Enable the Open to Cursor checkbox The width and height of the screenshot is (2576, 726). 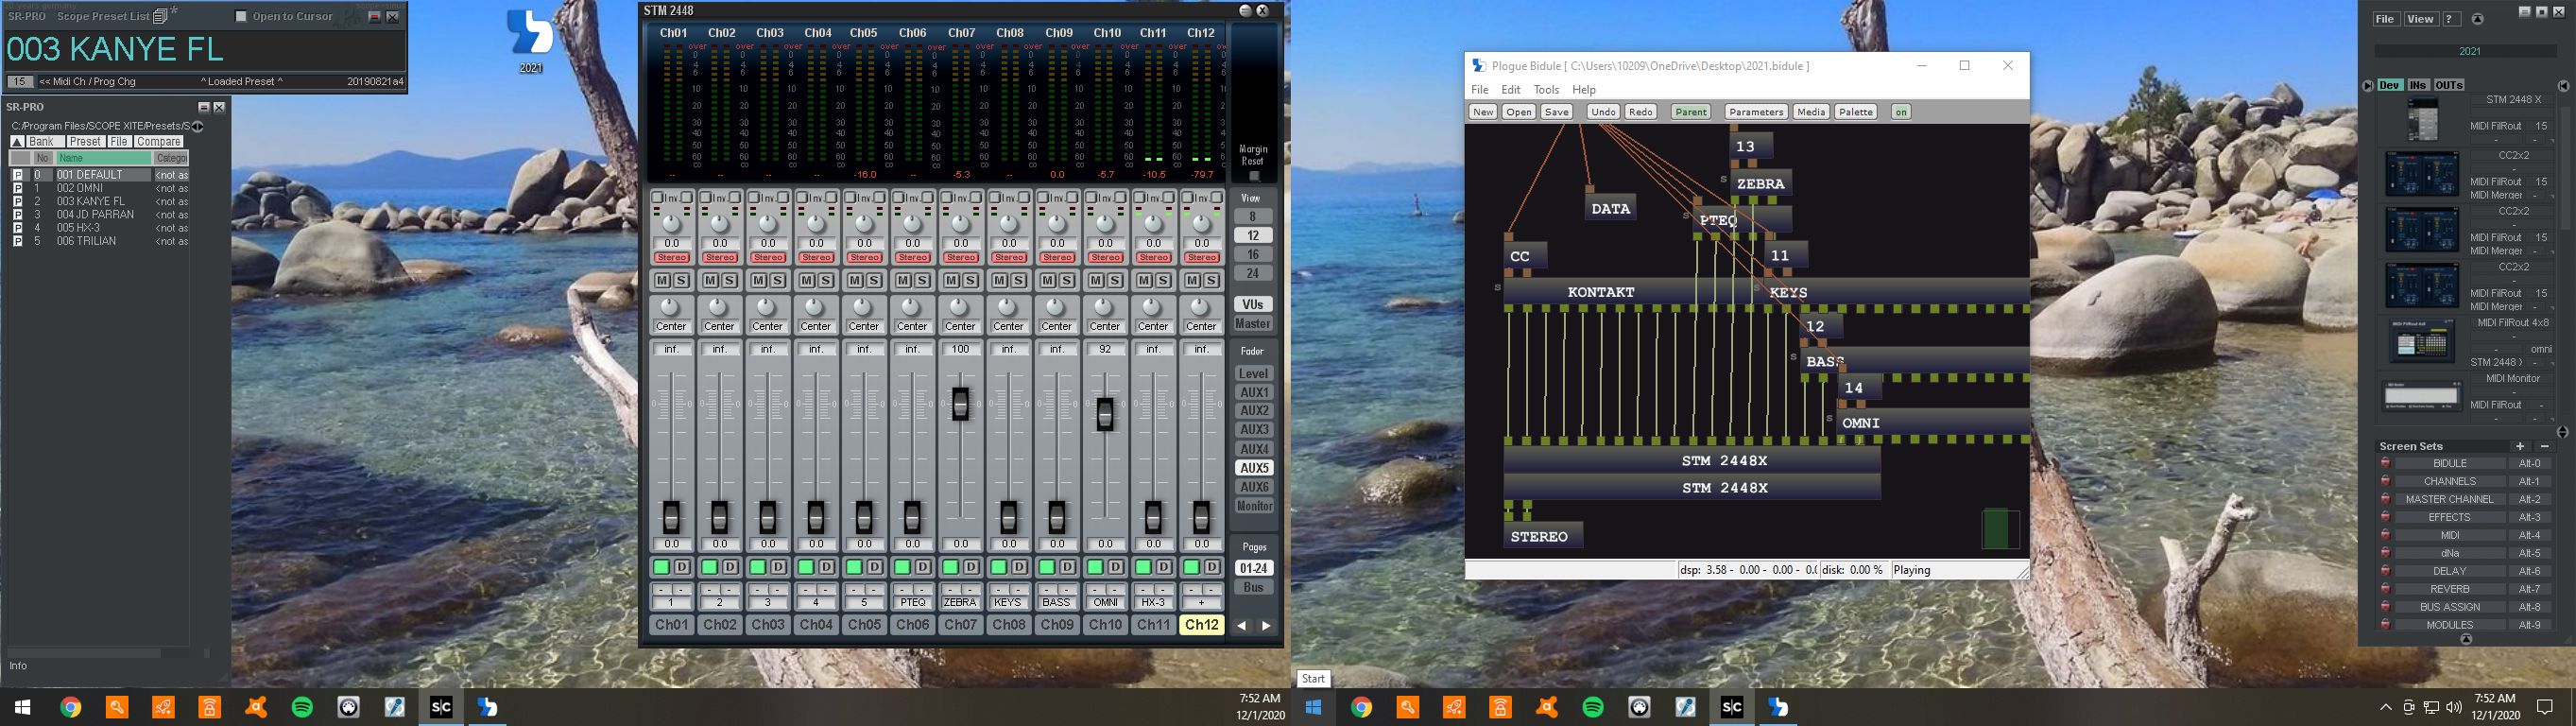tap(240, 16)
